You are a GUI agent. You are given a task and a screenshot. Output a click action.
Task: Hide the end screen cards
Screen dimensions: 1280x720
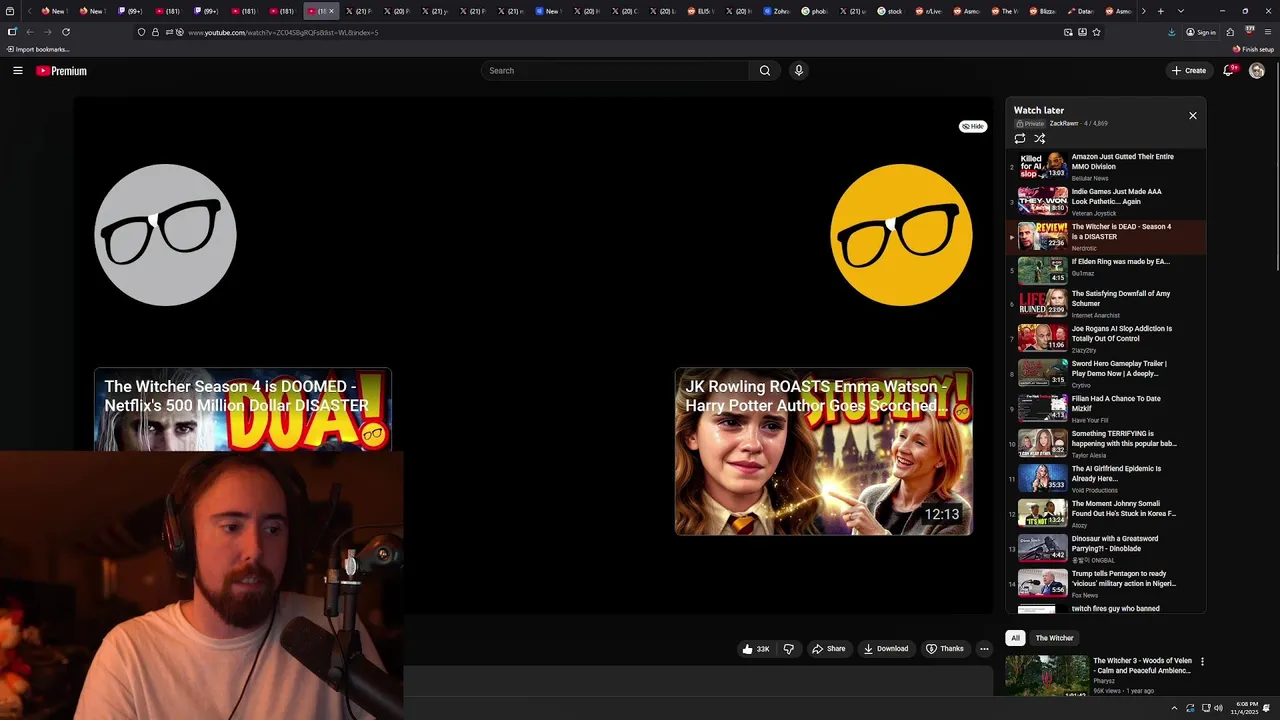pos(973,126)
